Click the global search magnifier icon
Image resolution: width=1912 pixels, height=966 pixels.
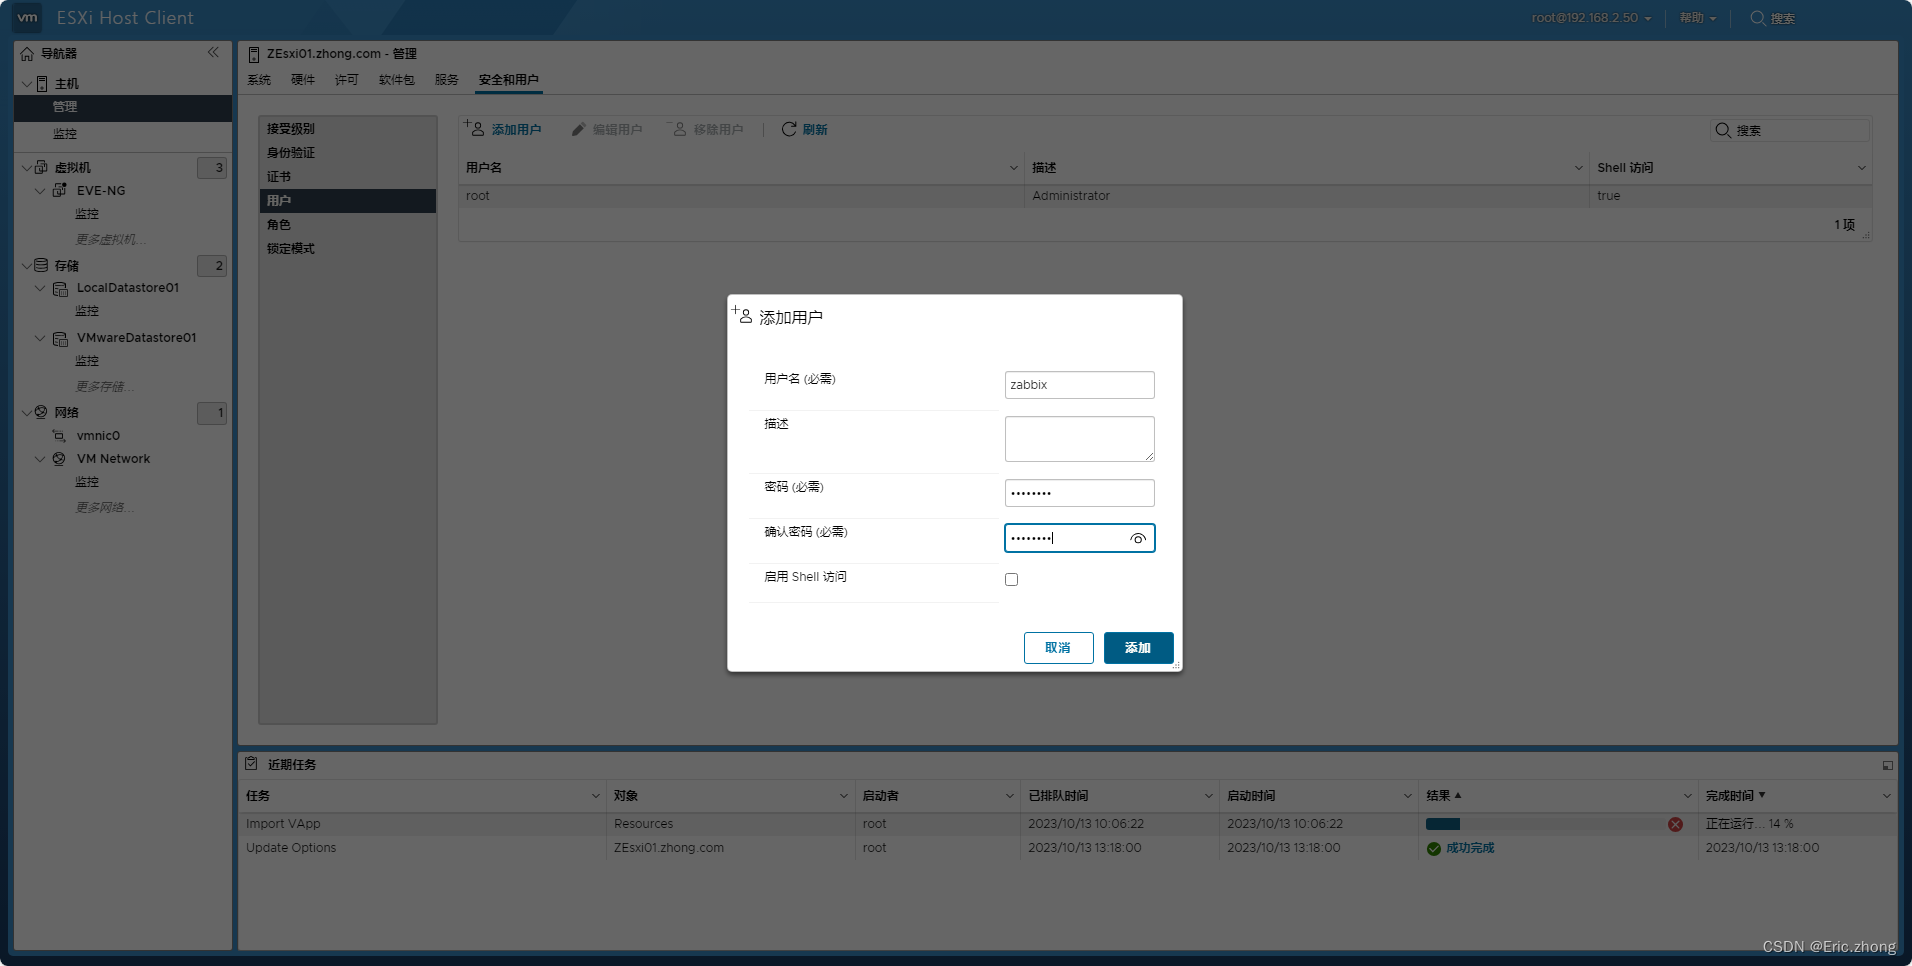click(x=1757, y=18)
